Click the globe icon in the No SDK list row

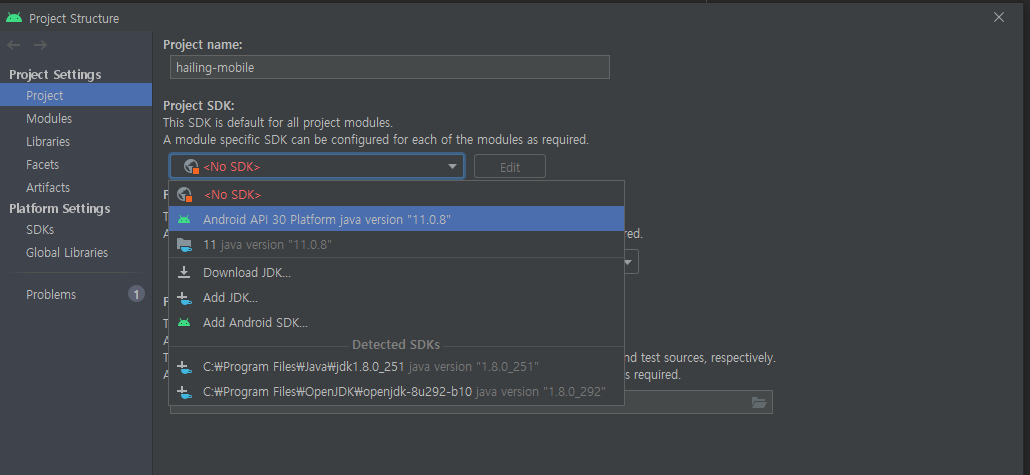click(x=184, y=194)
